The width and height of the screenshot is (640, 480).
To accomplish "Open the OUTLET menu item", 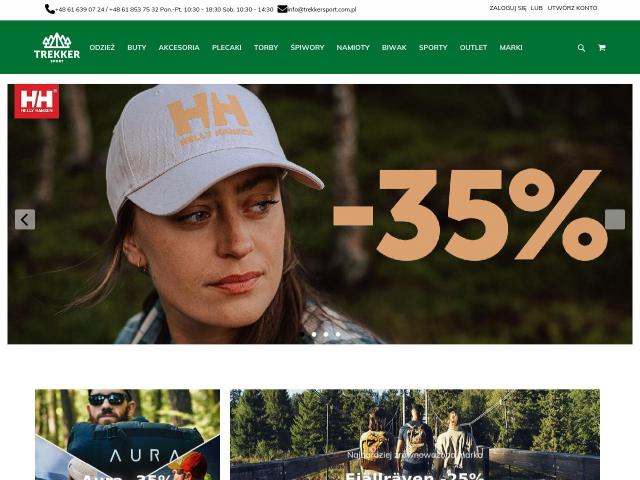I will coord(473,48).
